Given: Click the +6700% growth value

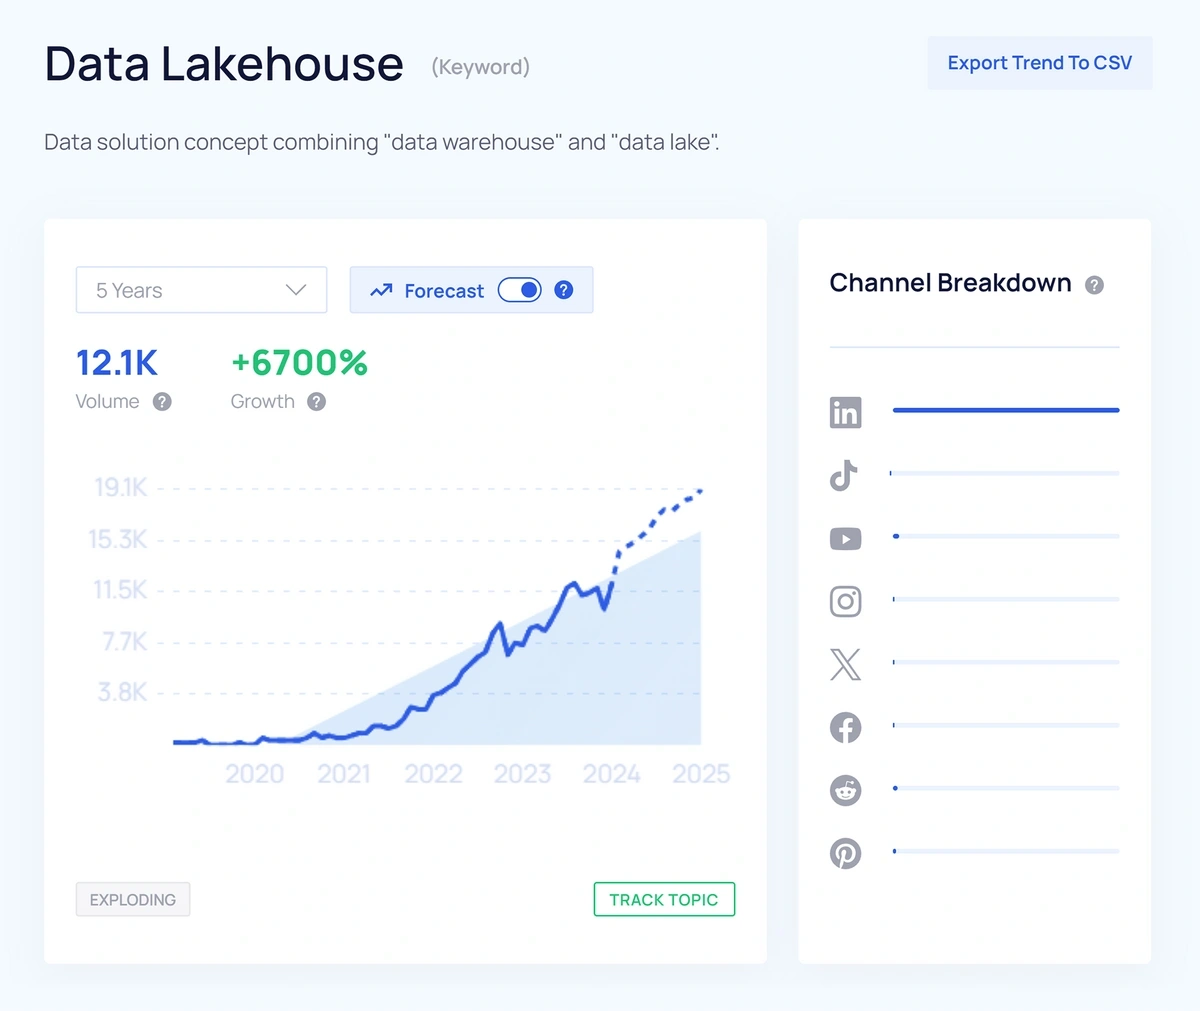Looking at the screenshot, I should coord(299,363).
